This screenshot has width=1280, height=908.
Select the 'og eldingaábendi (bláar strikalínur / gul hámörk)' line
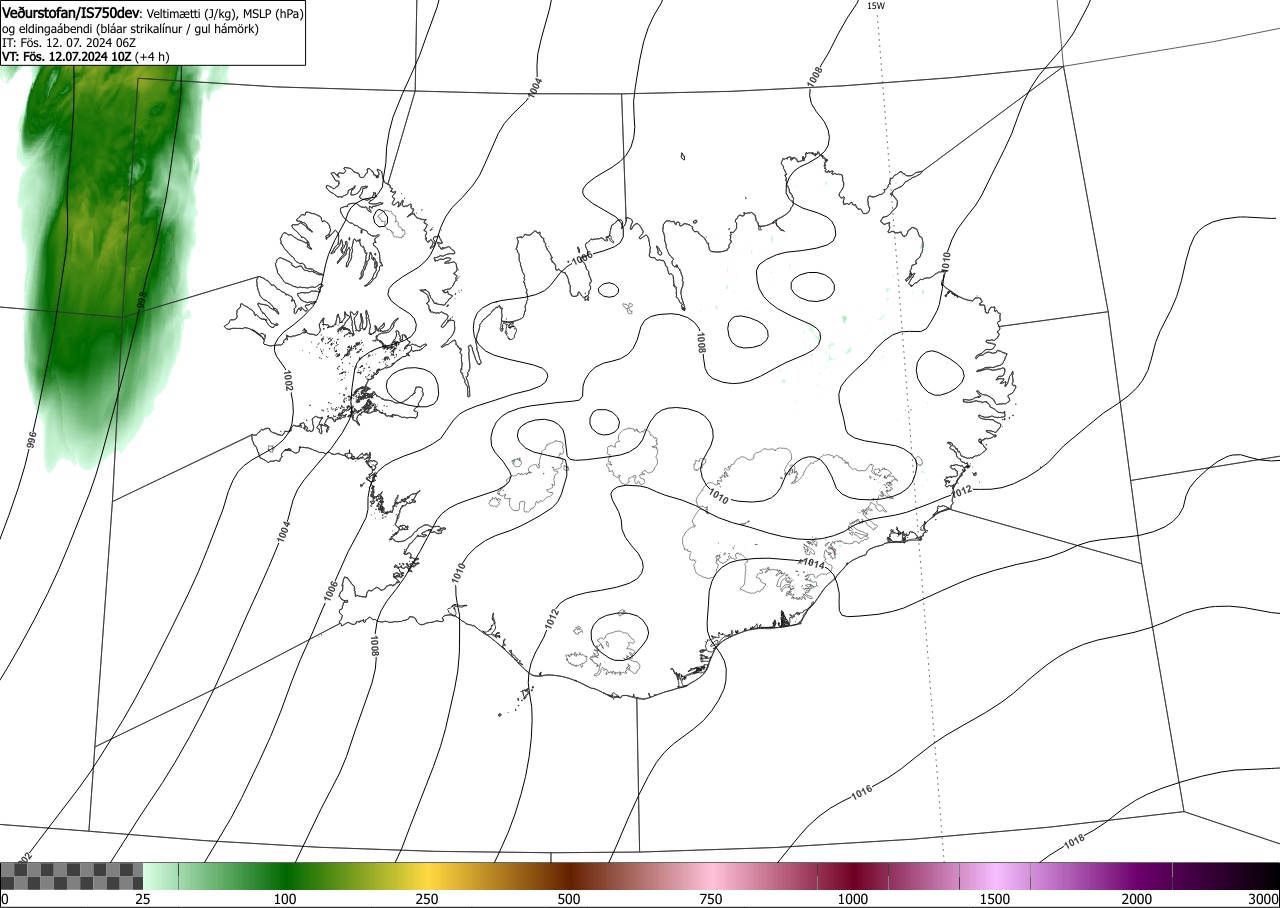click(130, 29)
